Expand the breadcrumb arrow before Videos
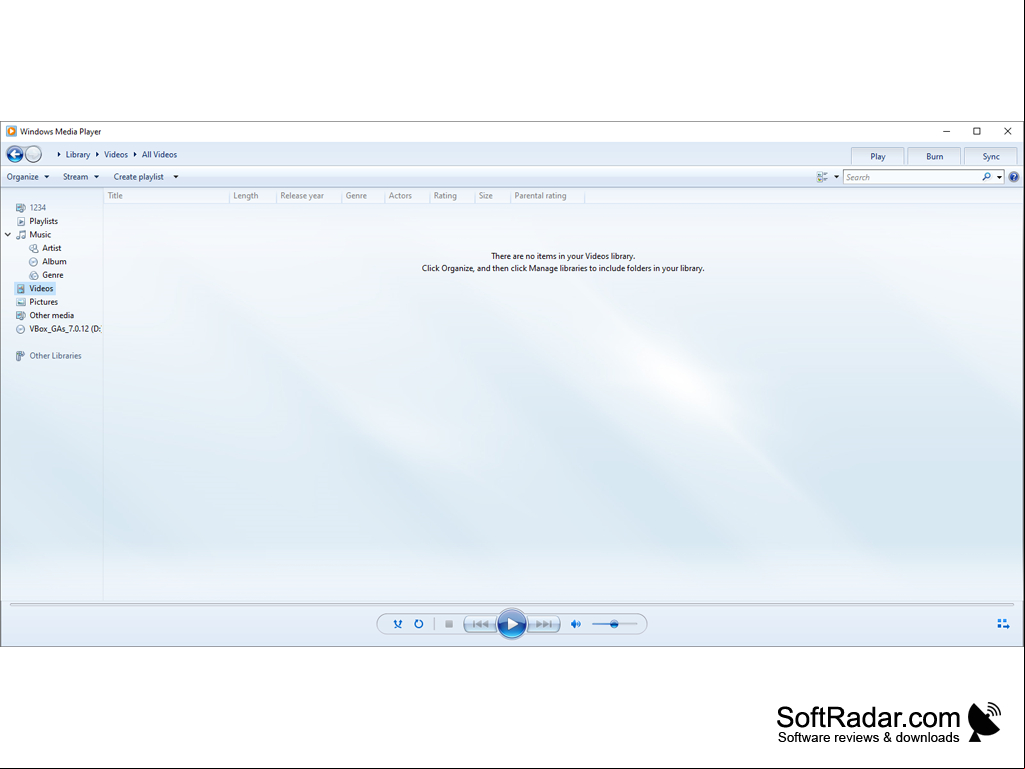This screenshot has height=769, width=1025. coord(97,154)
